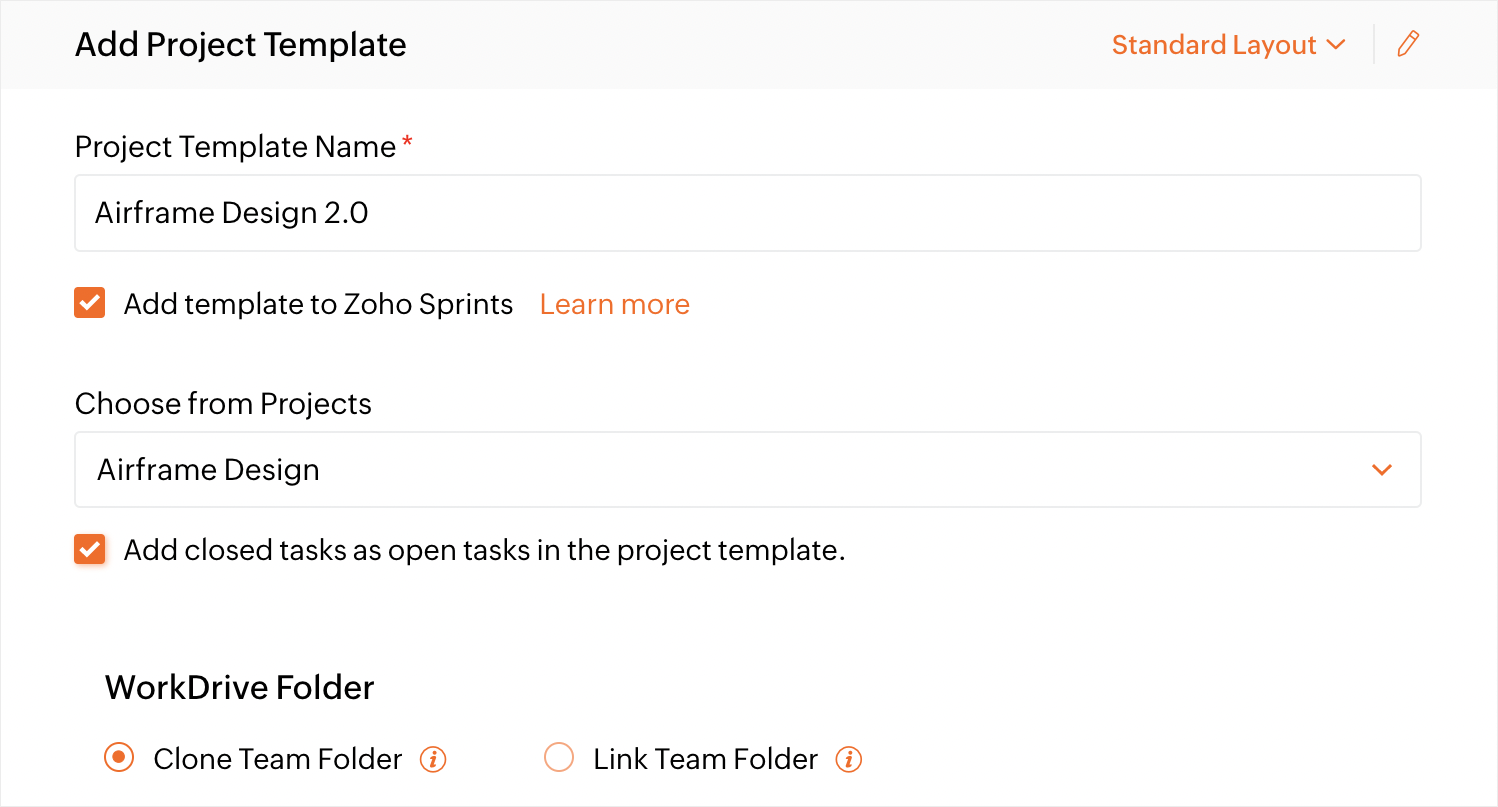1498x807 pixels.
Task: Uncheck the Add closed tasks as open tasks checkbox
Action: (x=90, y=550)
